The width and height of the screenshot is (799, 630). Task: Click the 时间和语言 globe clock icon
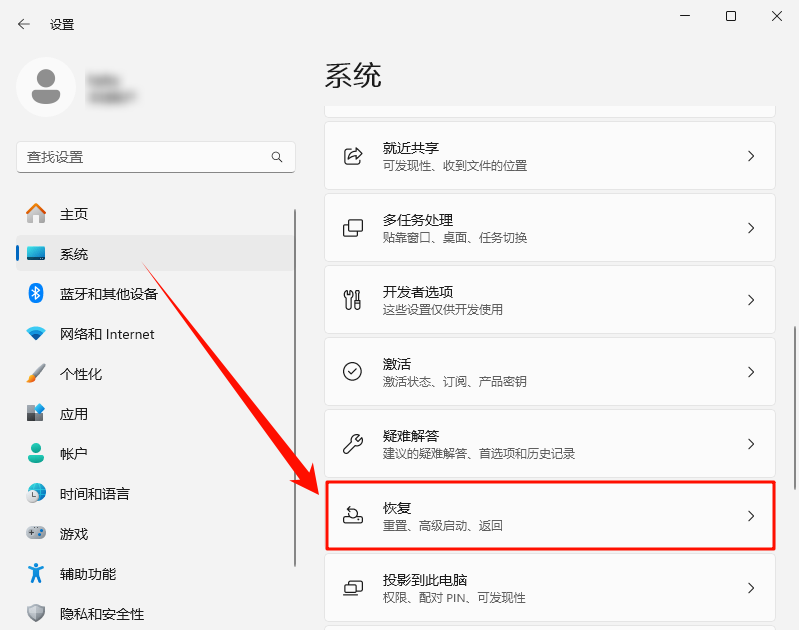[x=36, y=493]
